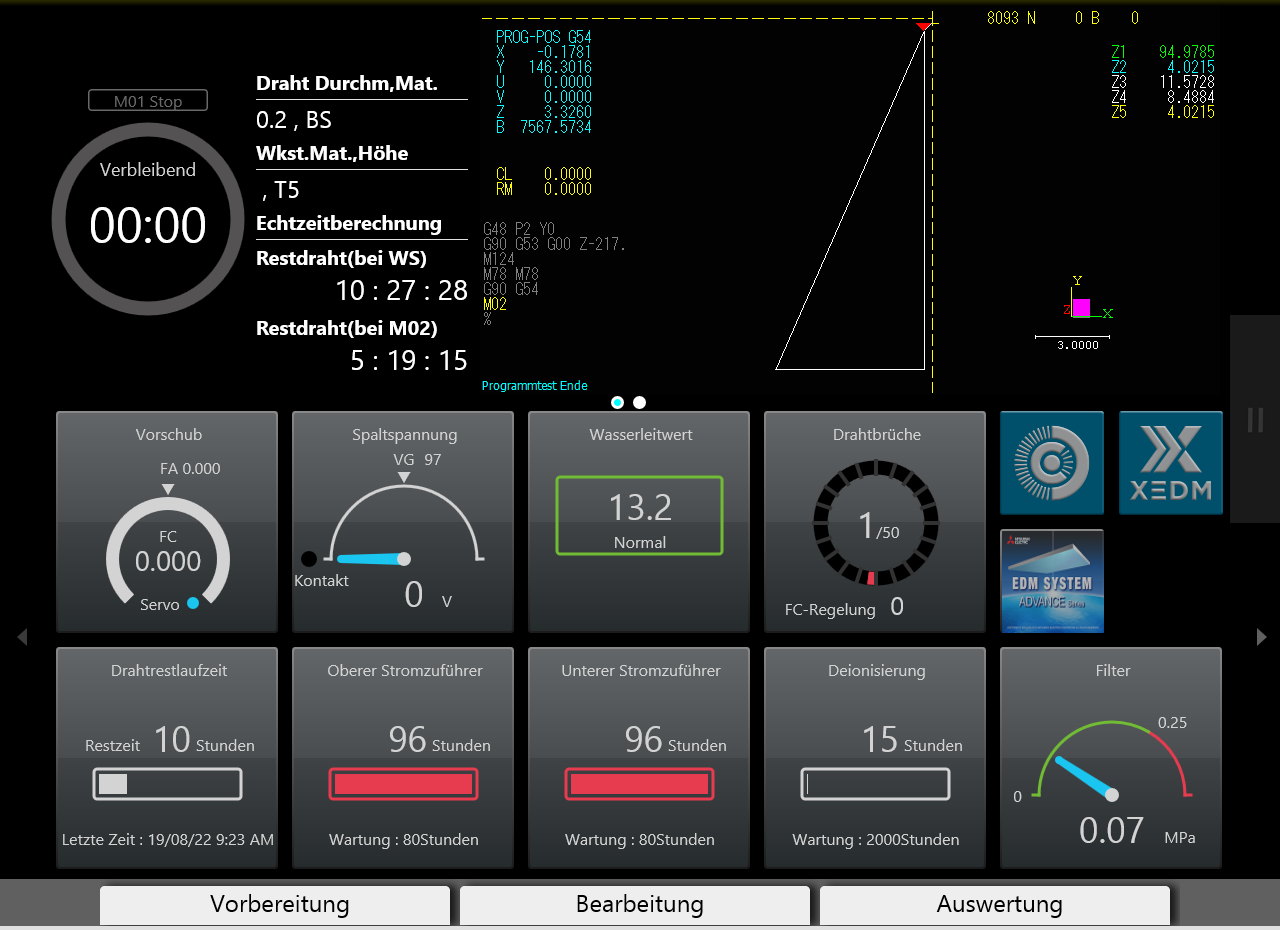The image size is (1280, 930).
Task: Open the EDM System Advance manual thumbnail
Action: point(1052,581)
